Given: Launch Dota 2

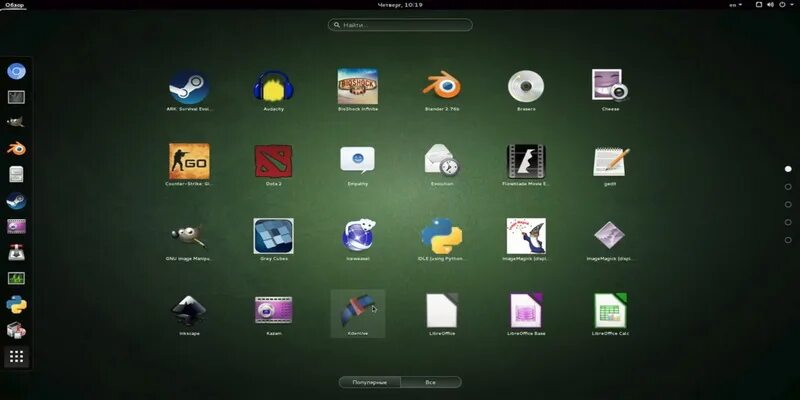Looking at the screenshot, I should [x=273, y=161].
